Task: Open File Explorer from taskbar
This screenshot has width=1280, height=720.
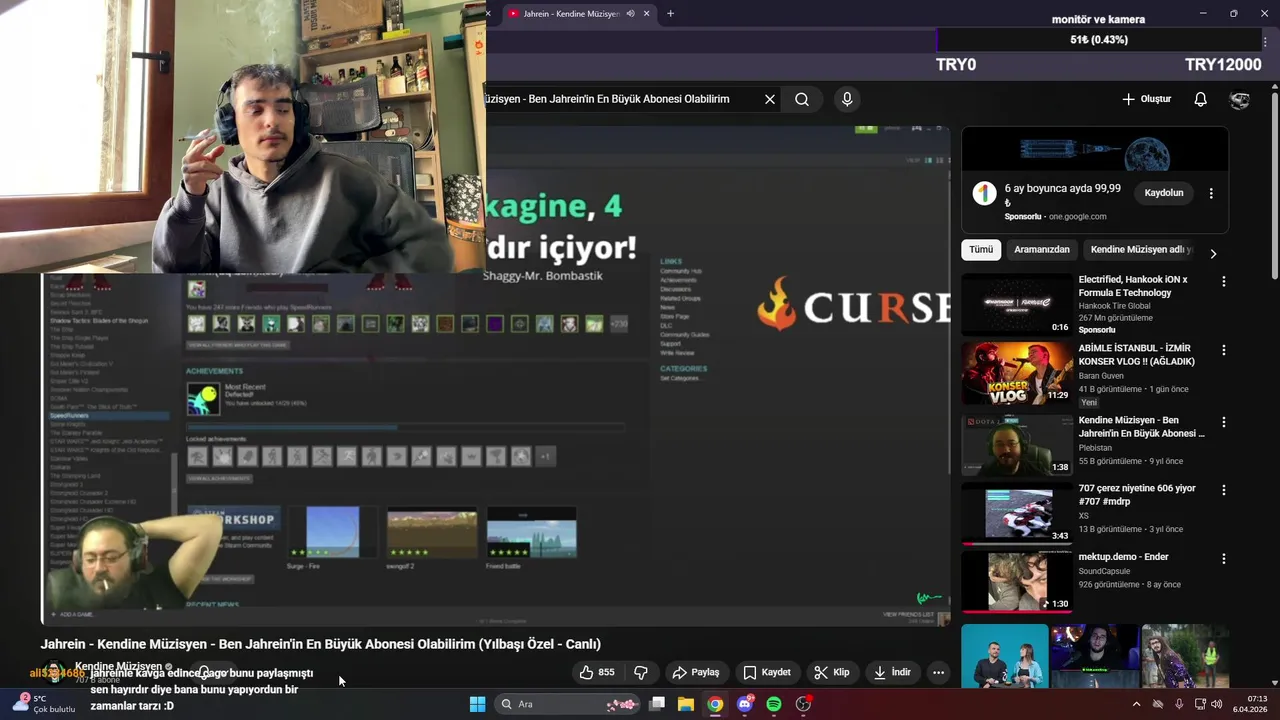Action: coord(686,704)
